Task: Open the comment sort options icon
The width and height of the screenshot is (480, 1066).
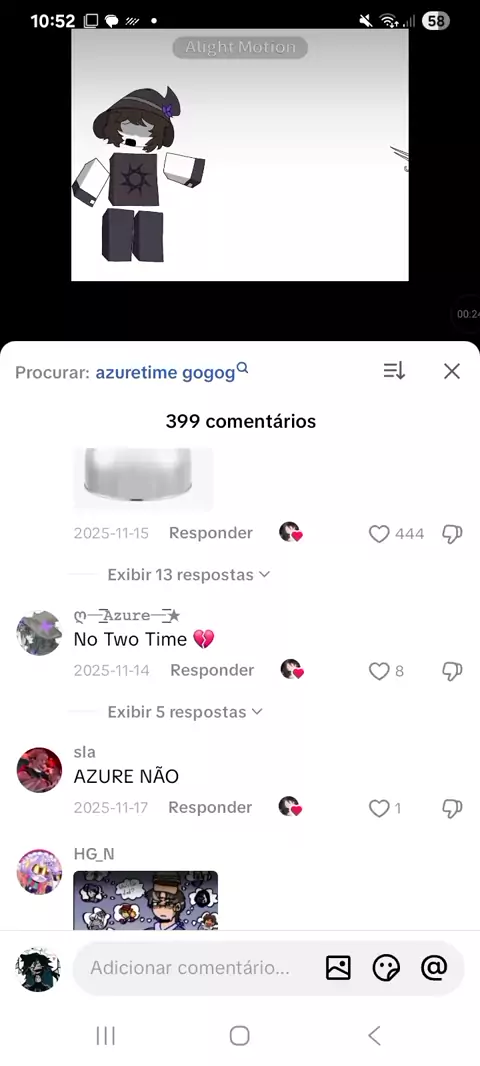Action: (x=394, y=371)
